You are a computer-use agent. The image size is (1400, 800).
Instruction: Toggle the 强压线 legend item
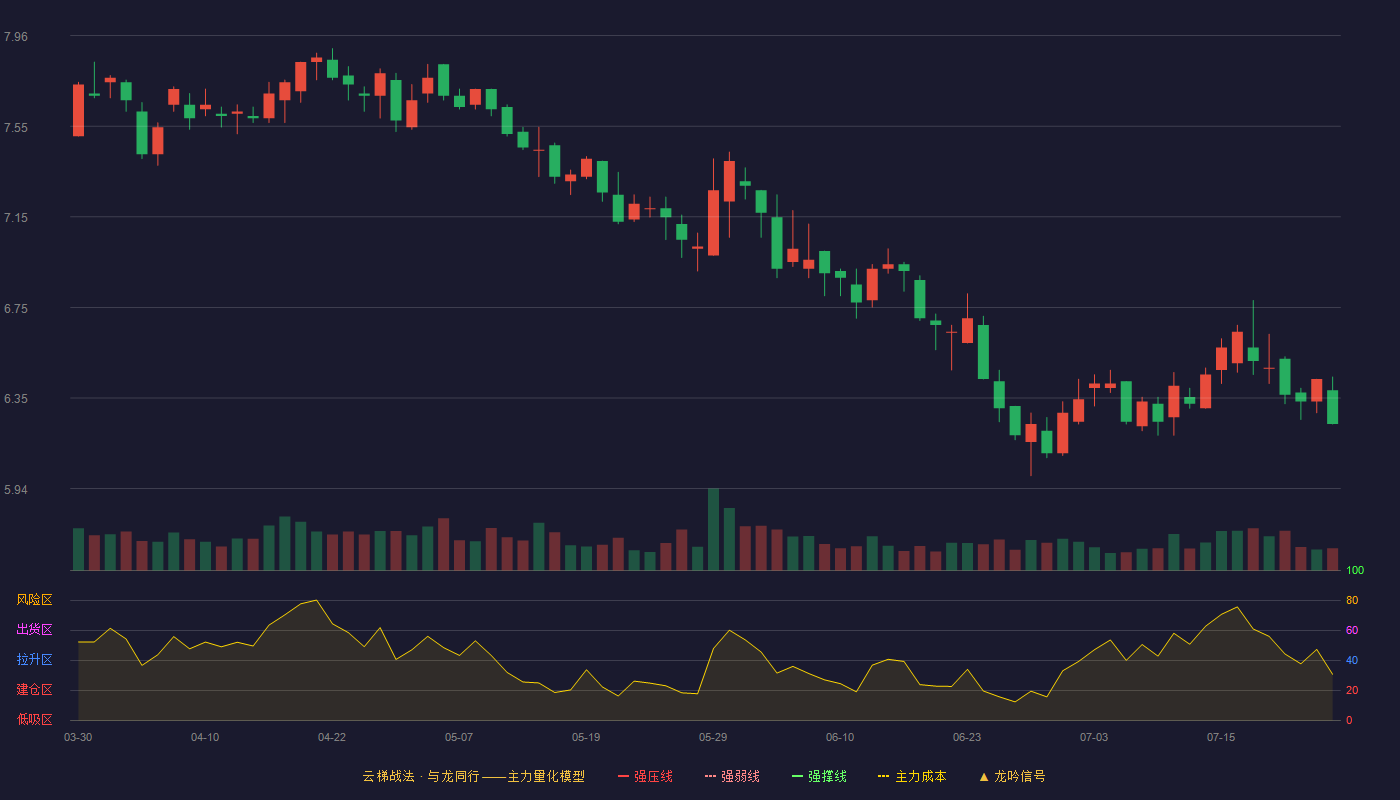[x=645, y=776]
